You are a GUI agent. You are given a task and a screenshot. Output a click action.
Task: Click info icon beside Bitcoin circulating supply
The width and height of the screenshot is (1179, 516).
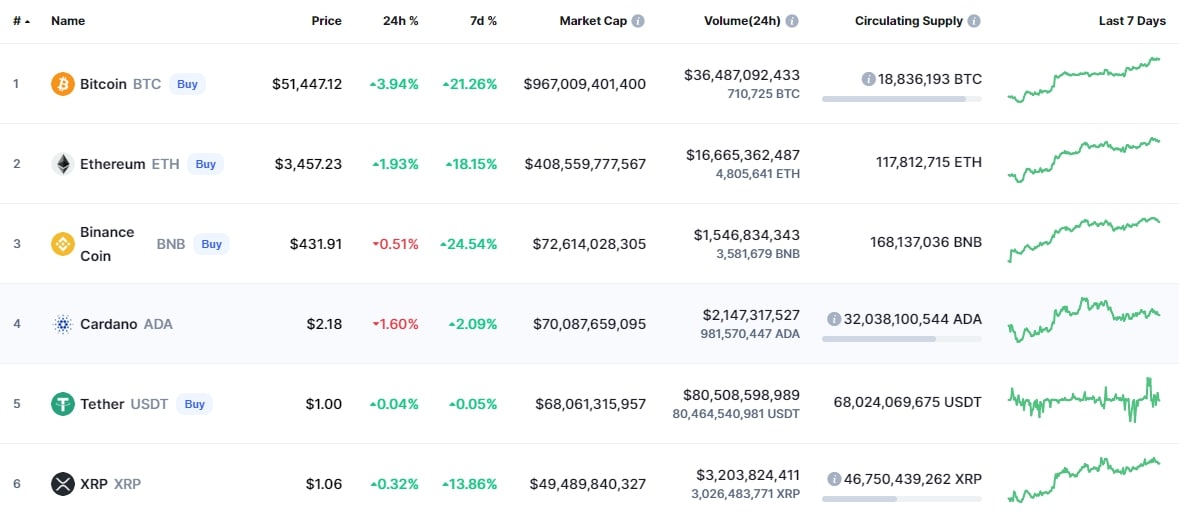click(868, 79)
